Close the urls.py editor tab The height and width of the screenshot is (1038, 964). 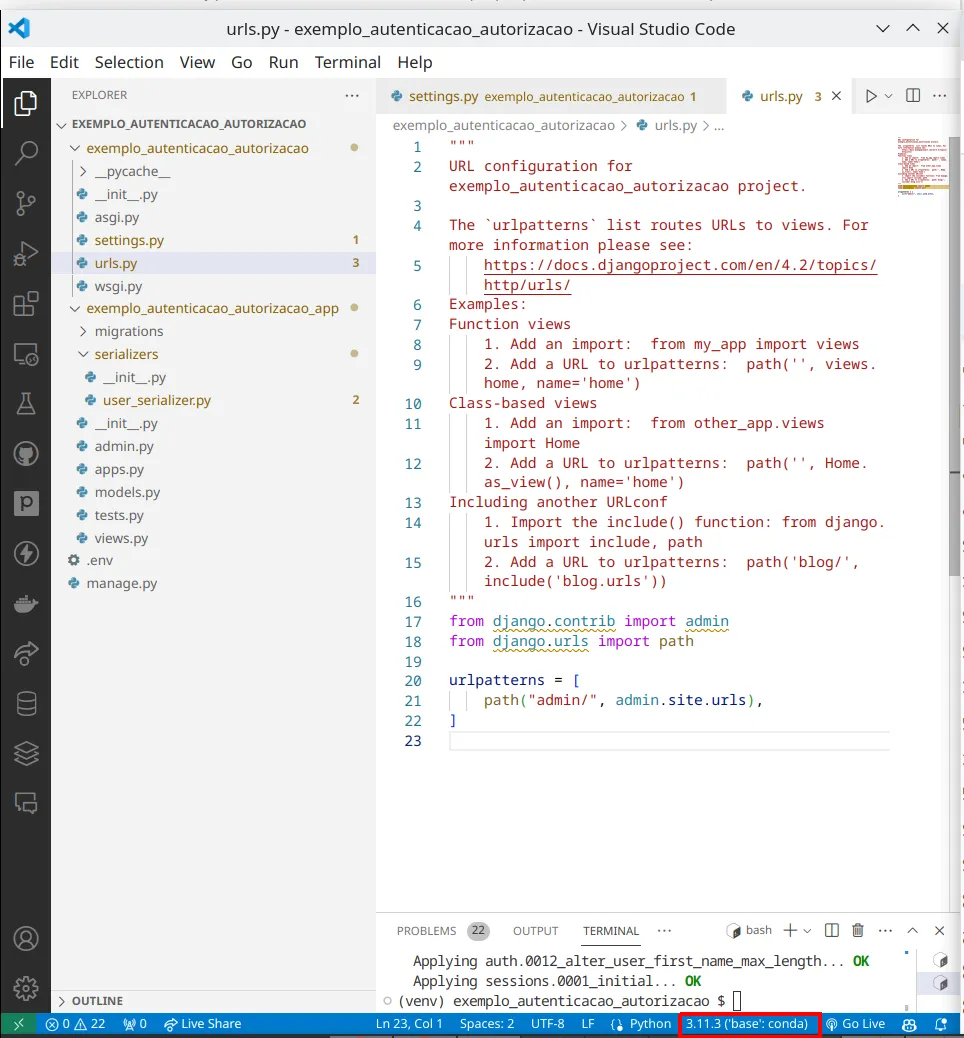point(836,96)
